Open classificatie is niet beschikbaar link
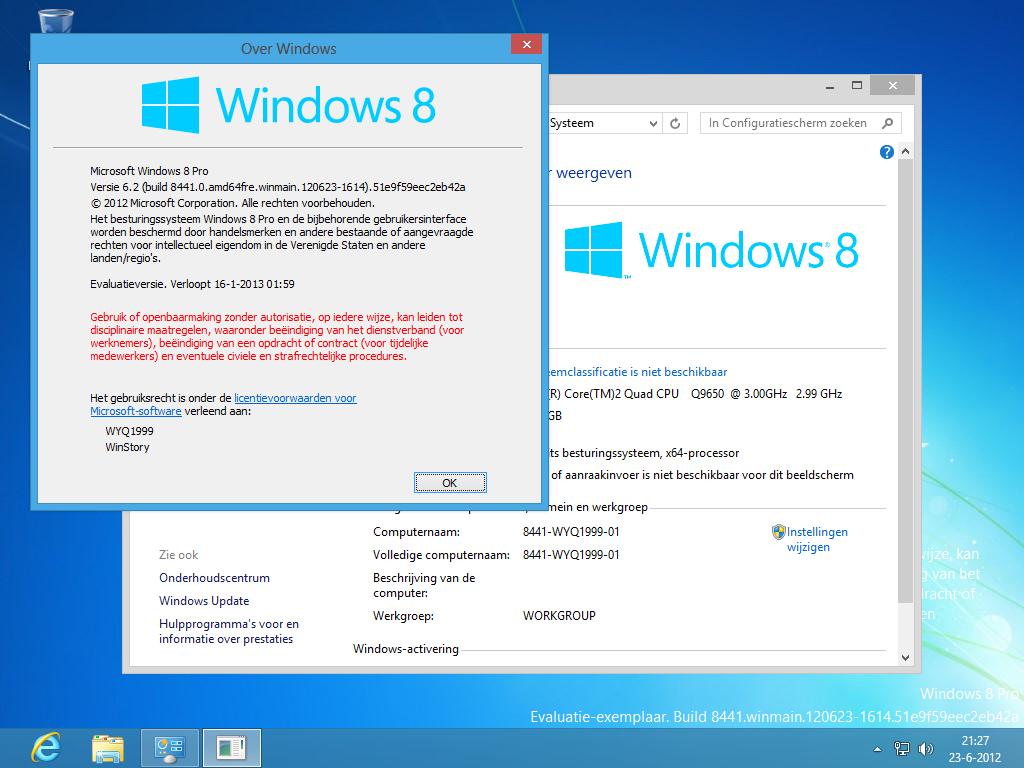 click(638, 372)
